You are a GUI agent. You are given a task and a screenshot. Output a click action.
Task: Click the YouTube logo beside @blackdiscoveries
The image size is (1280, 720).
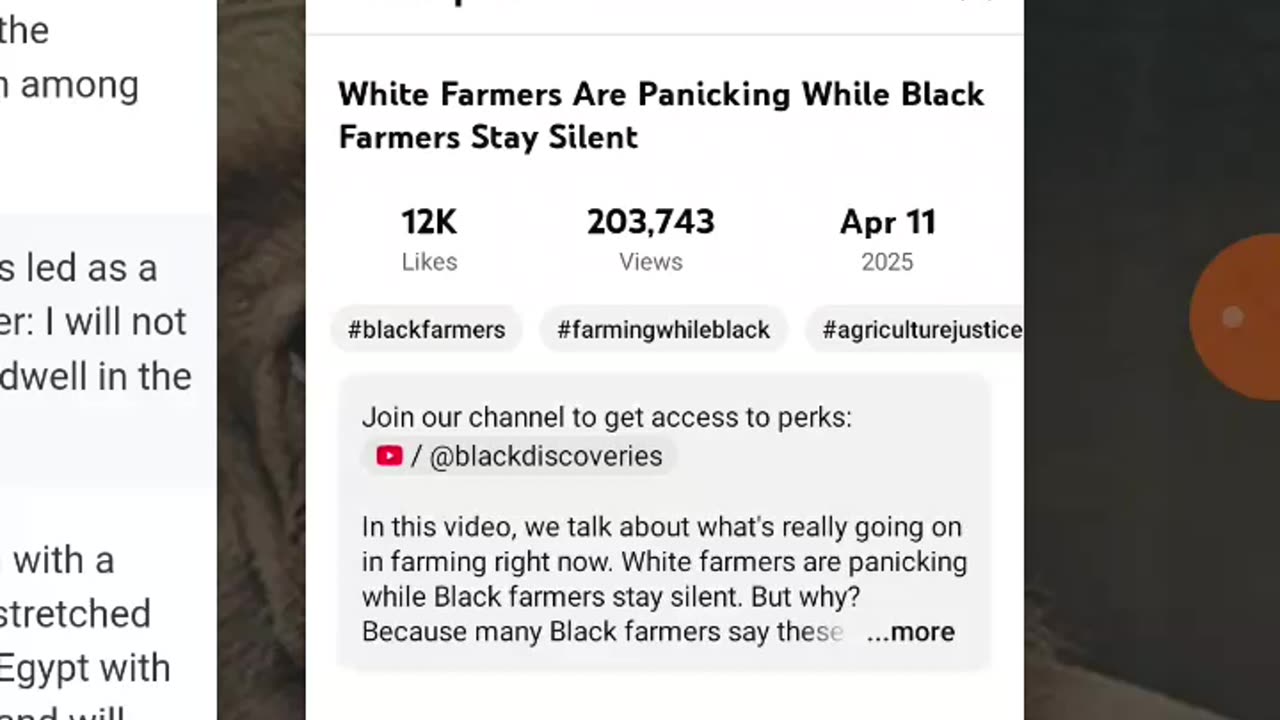[389, 456]
